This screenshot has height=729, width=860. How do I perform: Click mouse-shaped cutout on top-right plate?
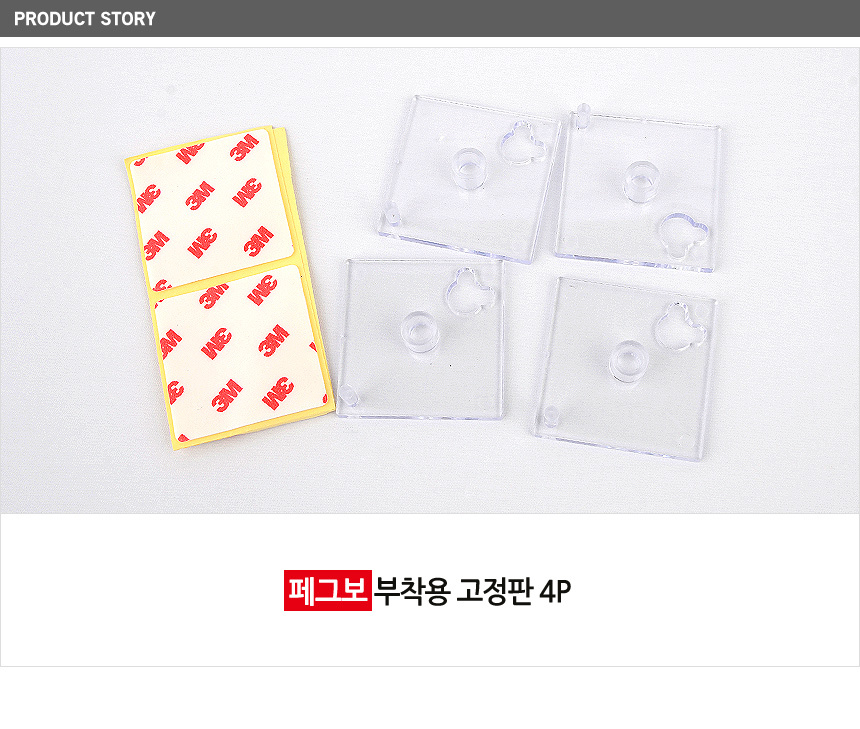pos(683,235)
